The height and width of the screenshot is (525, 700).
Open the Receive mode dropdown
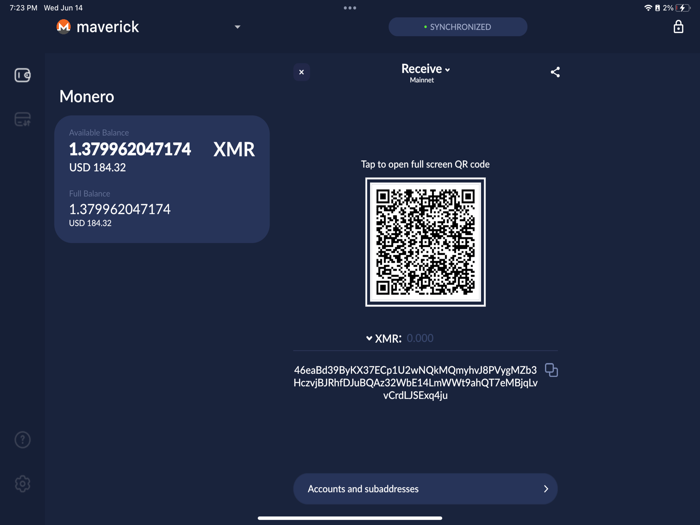[x=425, y=69]
